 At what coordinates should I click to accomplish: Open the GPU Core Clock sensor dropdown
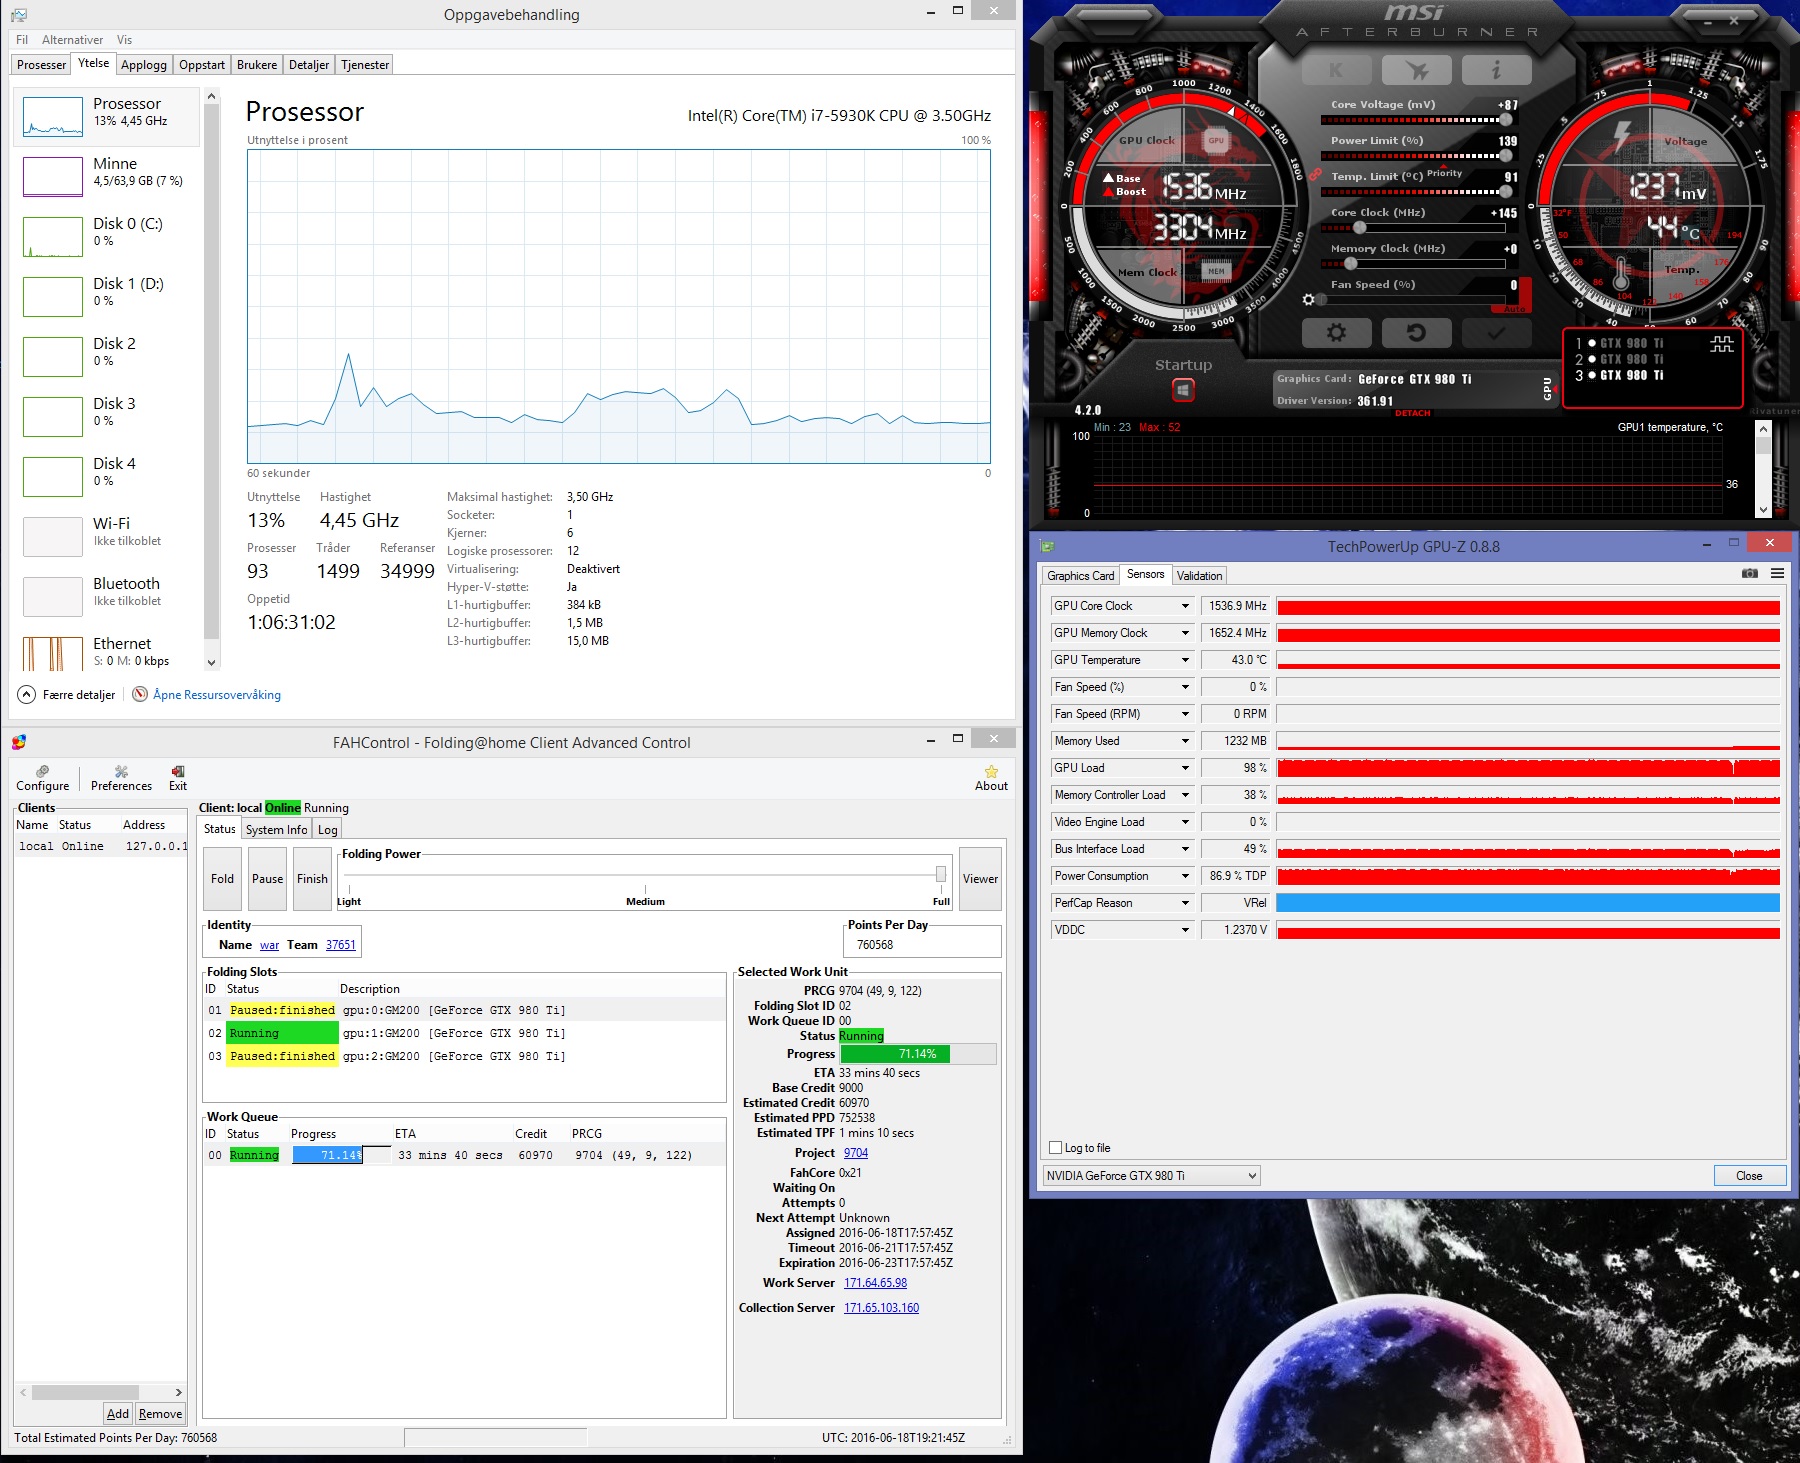(x=1185, y=606)
